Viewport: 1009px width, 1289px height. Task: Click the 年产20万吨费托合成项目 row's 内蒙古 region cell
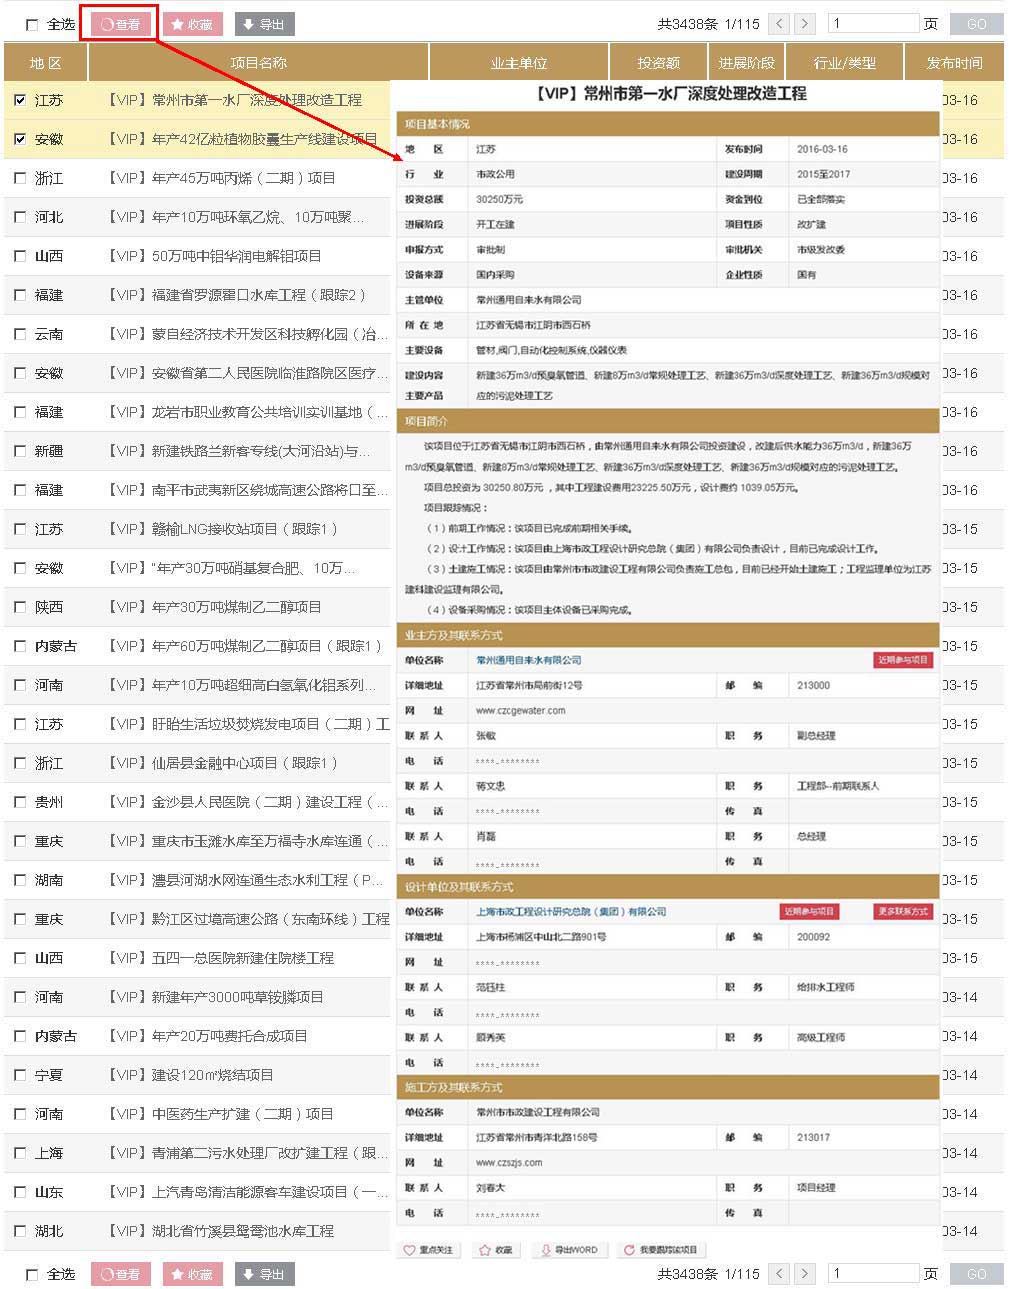(x=56, y=1036)
